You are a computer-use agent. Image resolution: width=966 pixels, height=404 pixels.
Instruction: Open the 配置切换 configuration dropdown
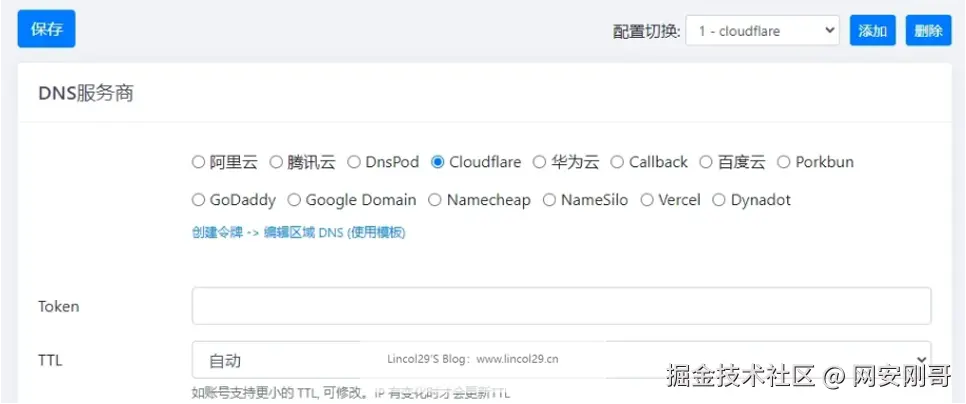761,31
